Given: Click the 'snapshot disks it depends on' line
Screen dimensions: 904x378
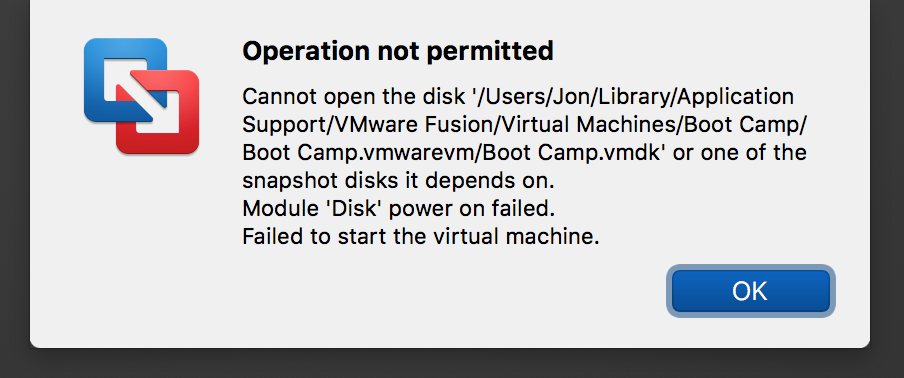Looking at the screenshot, I should pos(398,181).
